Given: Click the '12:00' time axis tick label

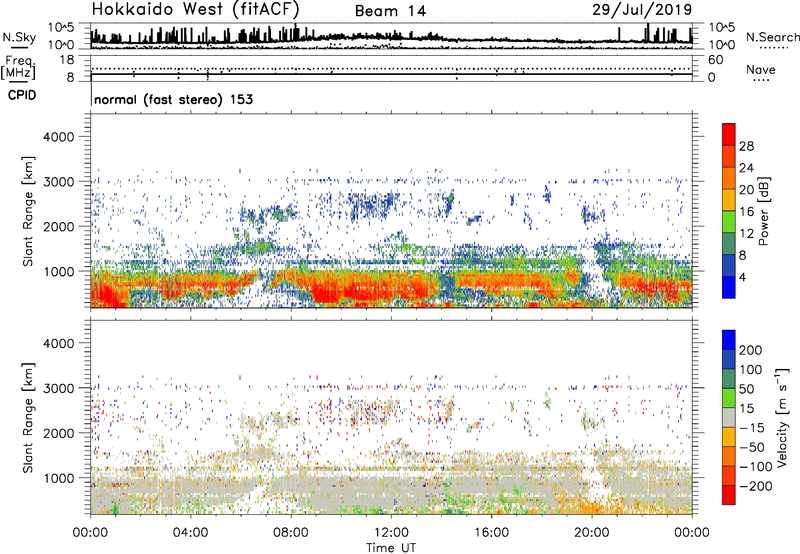Looking at the screenshot, I should coord(391,533).
